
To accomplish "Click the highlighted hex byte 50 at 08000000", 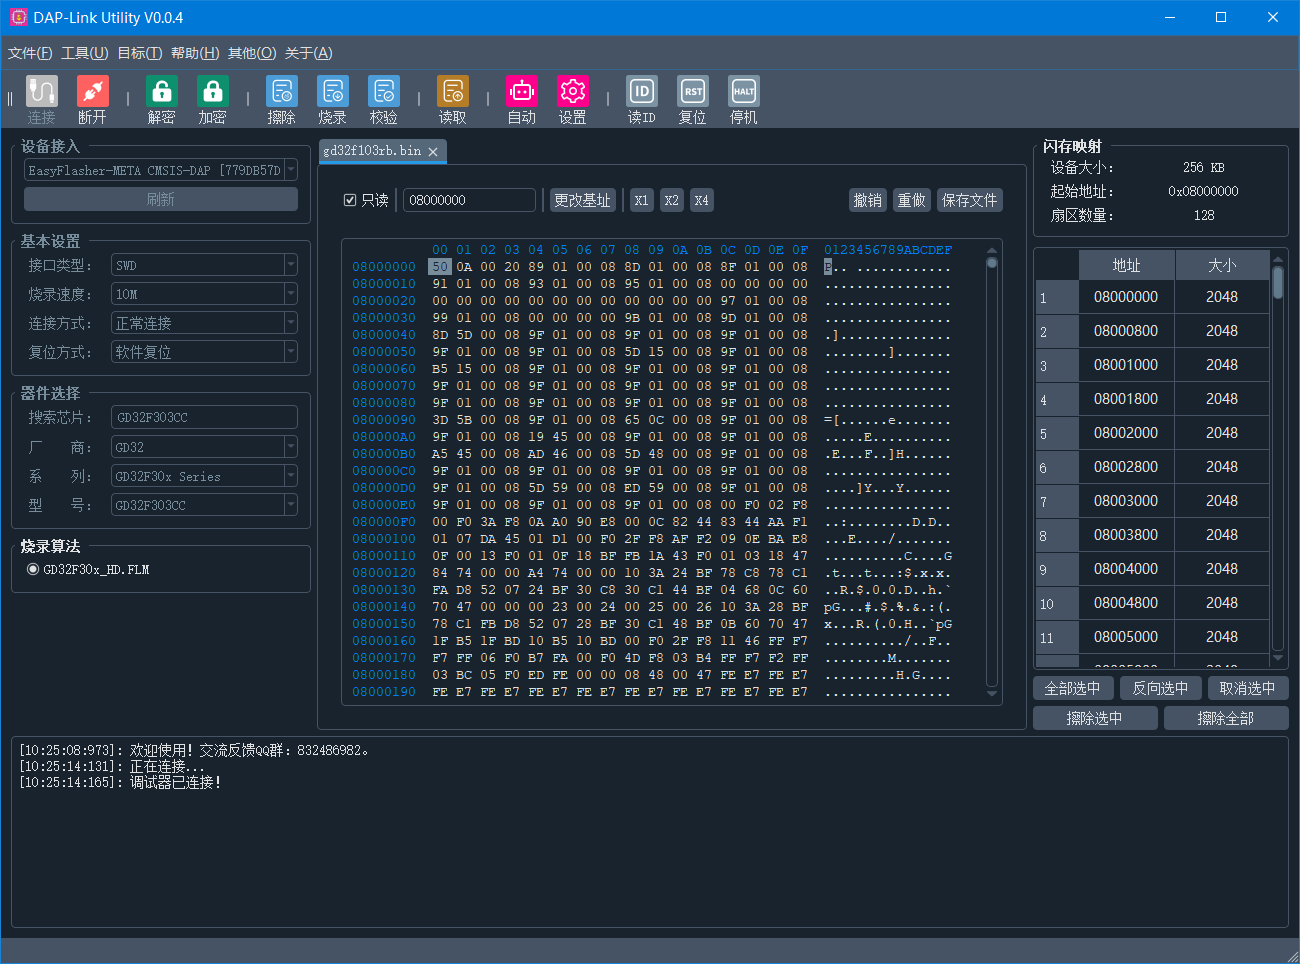I will click(440, 267).
